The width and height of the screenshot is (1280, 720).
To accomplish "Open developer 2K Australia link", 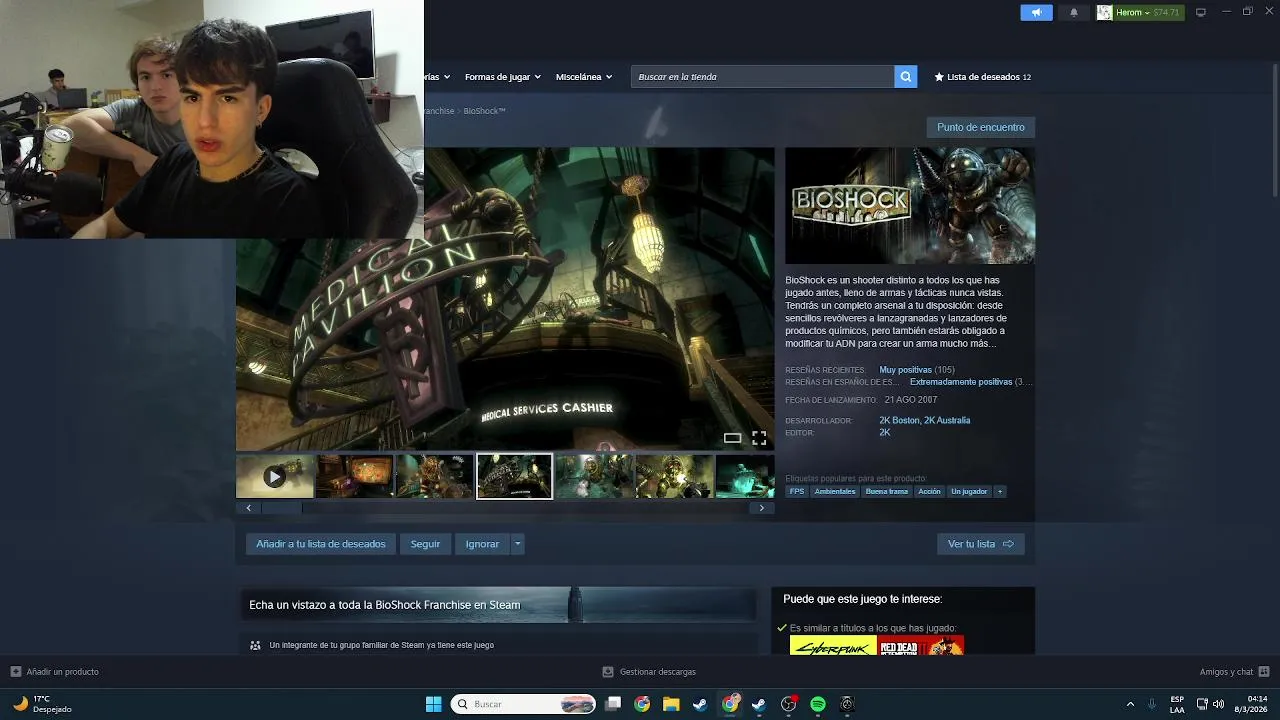I will click(x=947, y=420).
